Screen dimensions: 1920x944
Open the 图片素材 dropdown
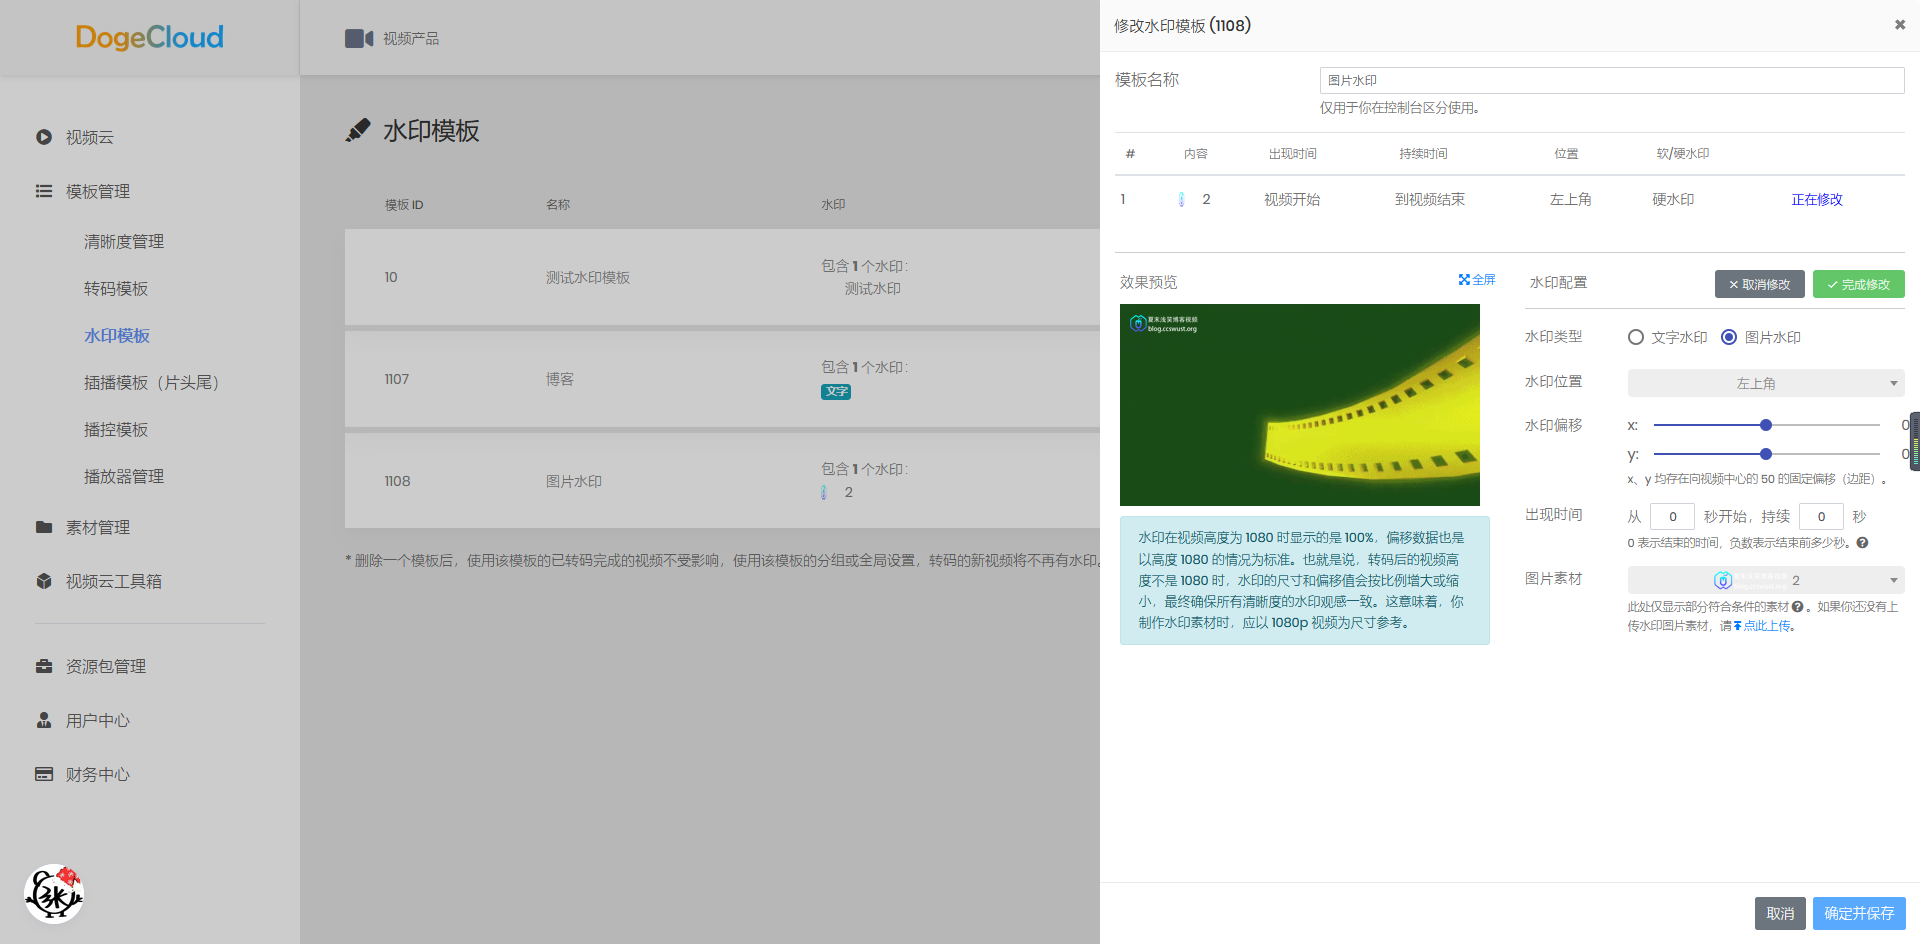(1766, 580)
